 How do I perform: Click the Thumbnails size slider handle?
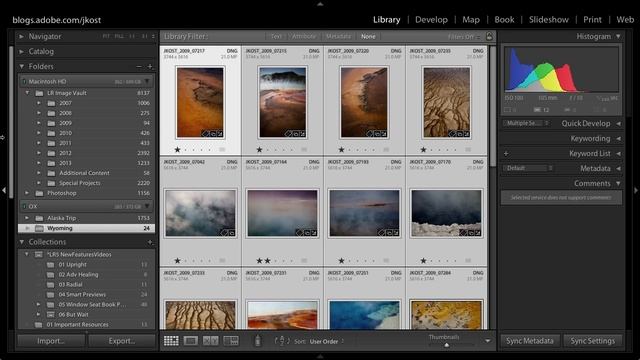pyautogui.click(x=447, y=345)
